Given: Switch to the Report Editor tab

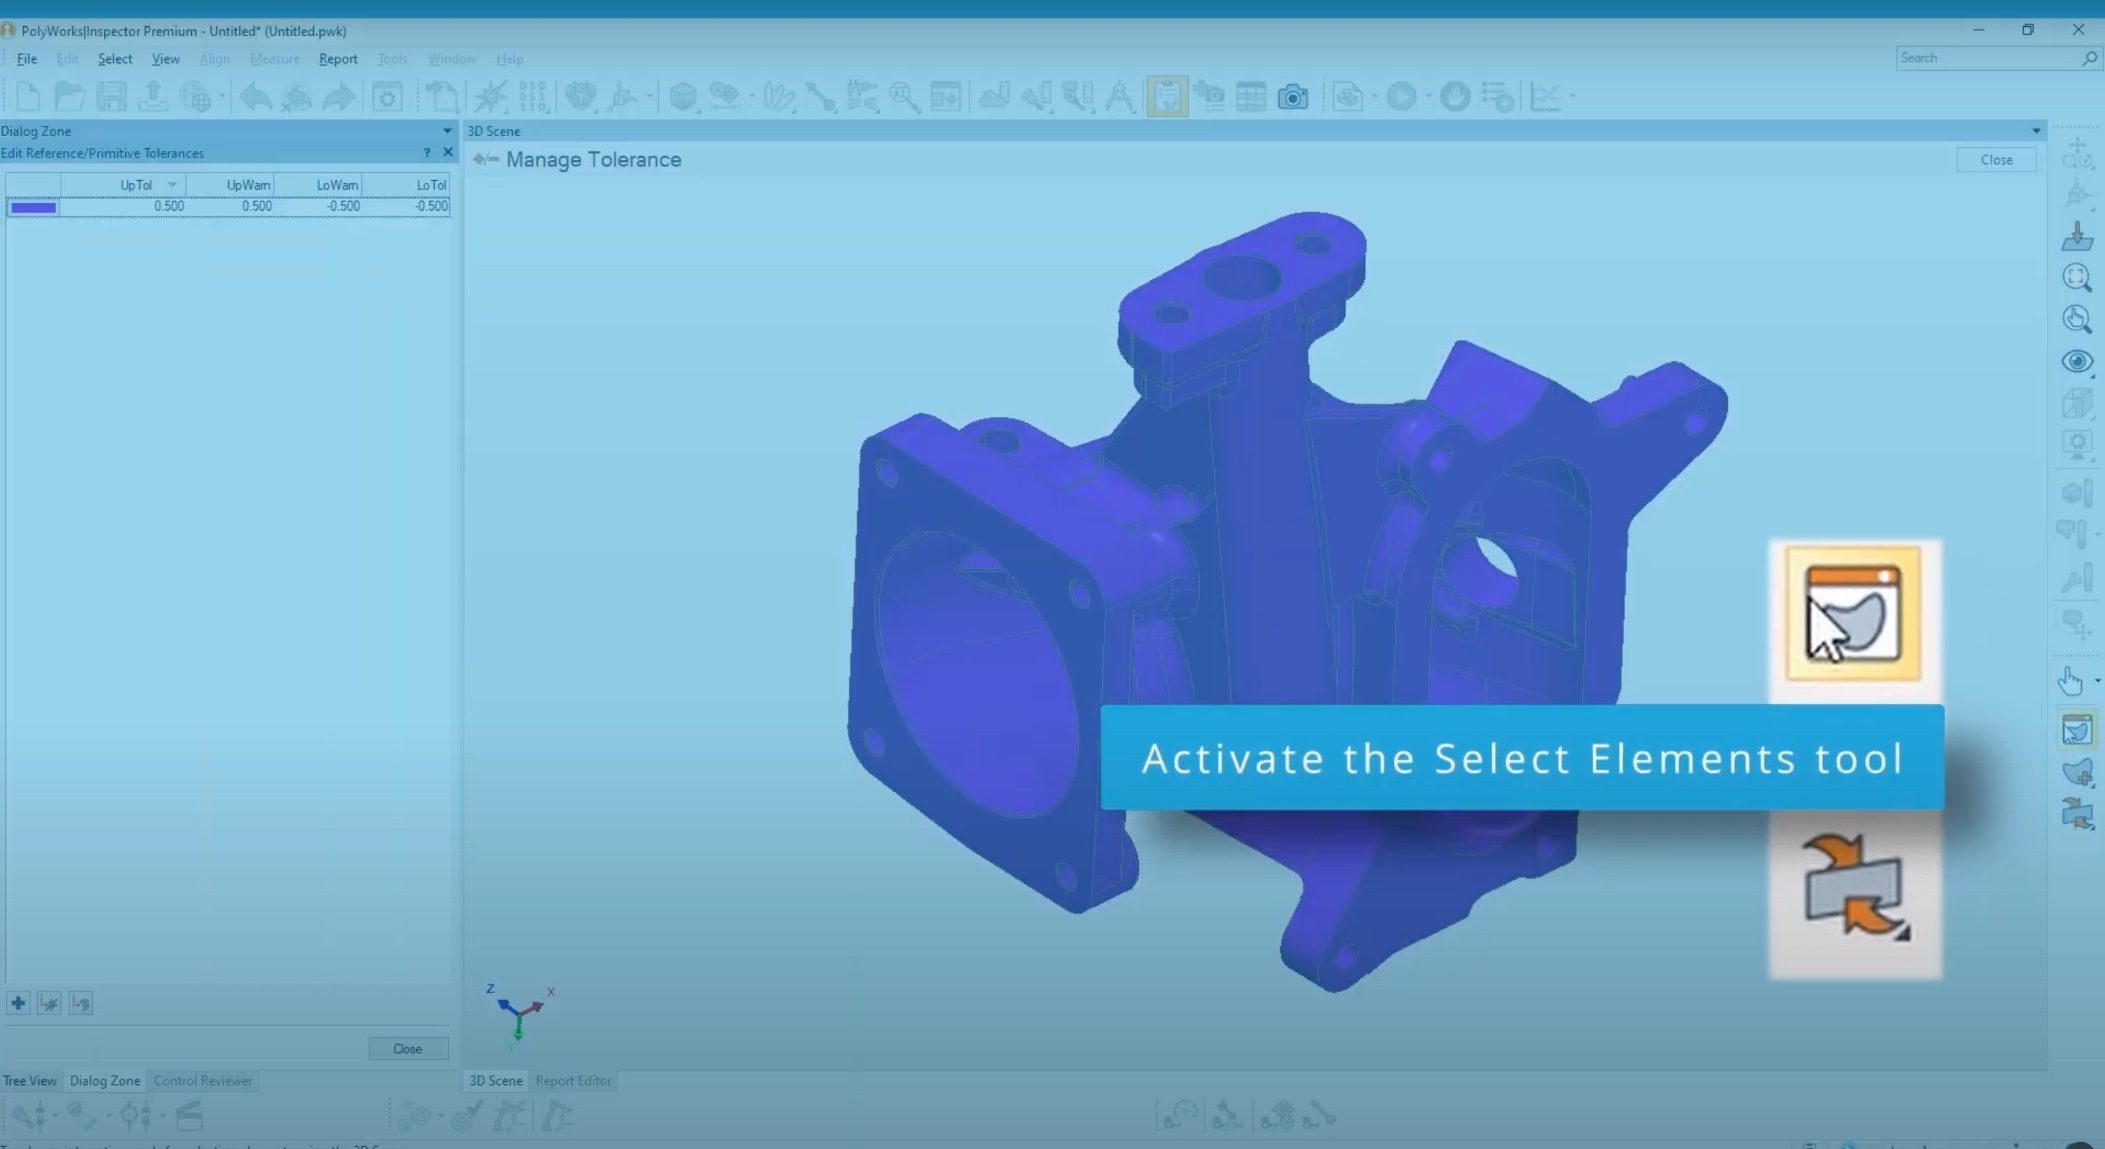Looking at the screenshot, I should (572, 1080).
